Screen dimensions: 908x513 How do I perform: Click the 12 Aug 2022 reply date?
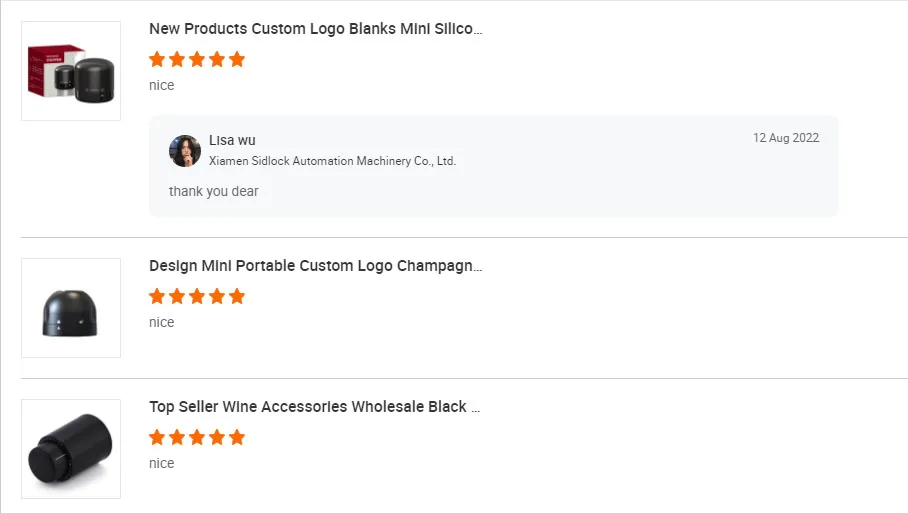(785, 138)
